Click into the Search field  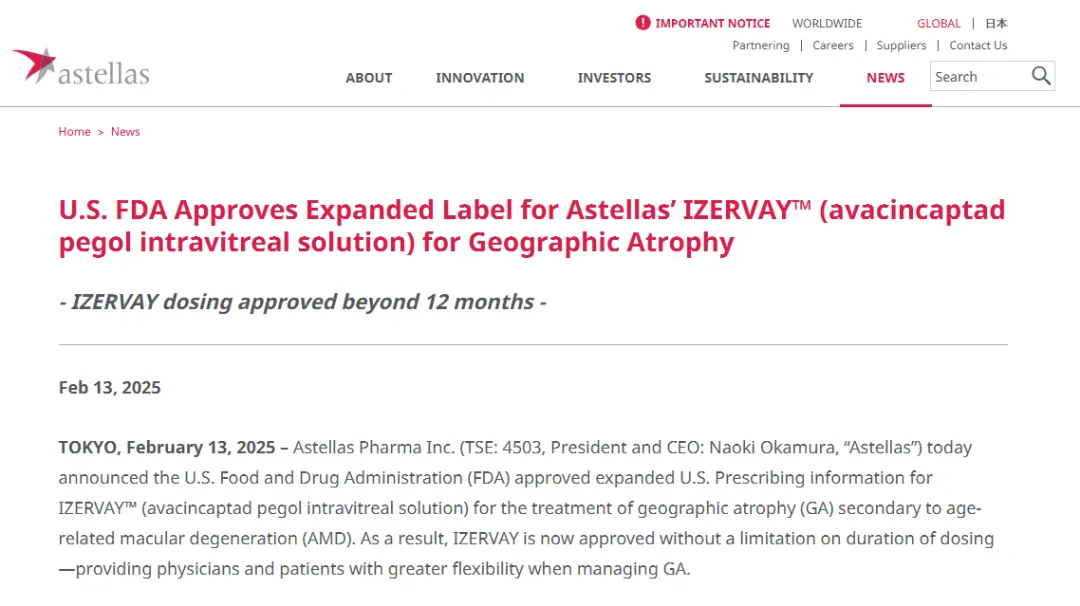978,77
